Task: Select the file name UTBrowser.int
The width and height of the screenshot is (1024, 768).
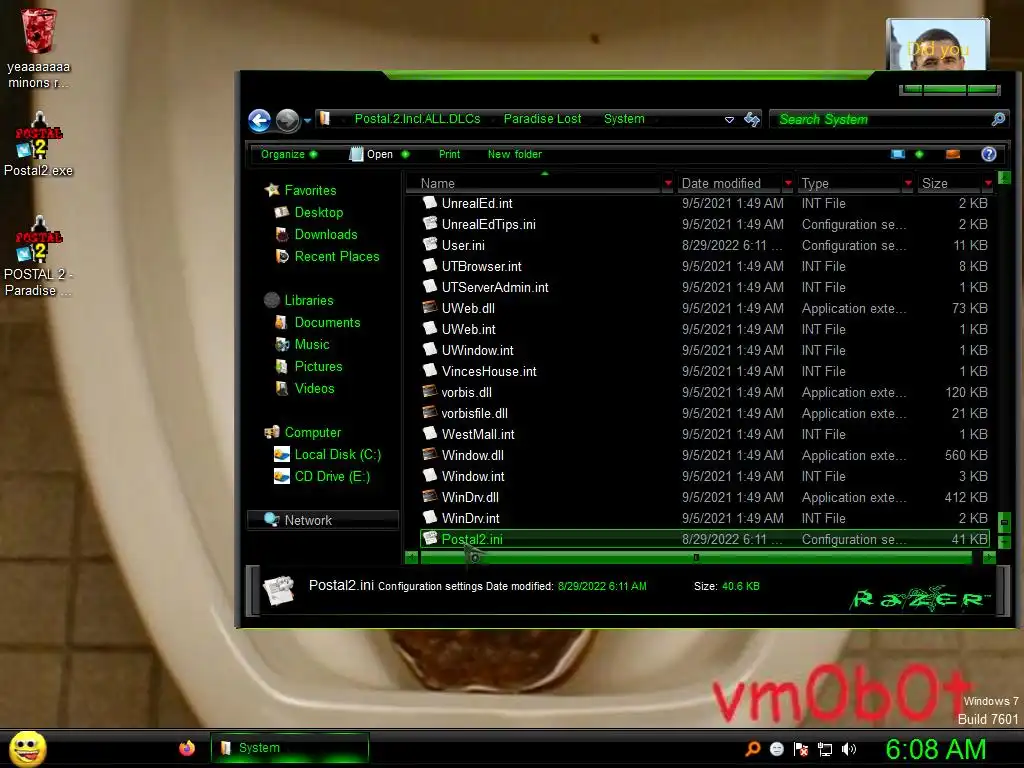Action: tap(481, 266)
